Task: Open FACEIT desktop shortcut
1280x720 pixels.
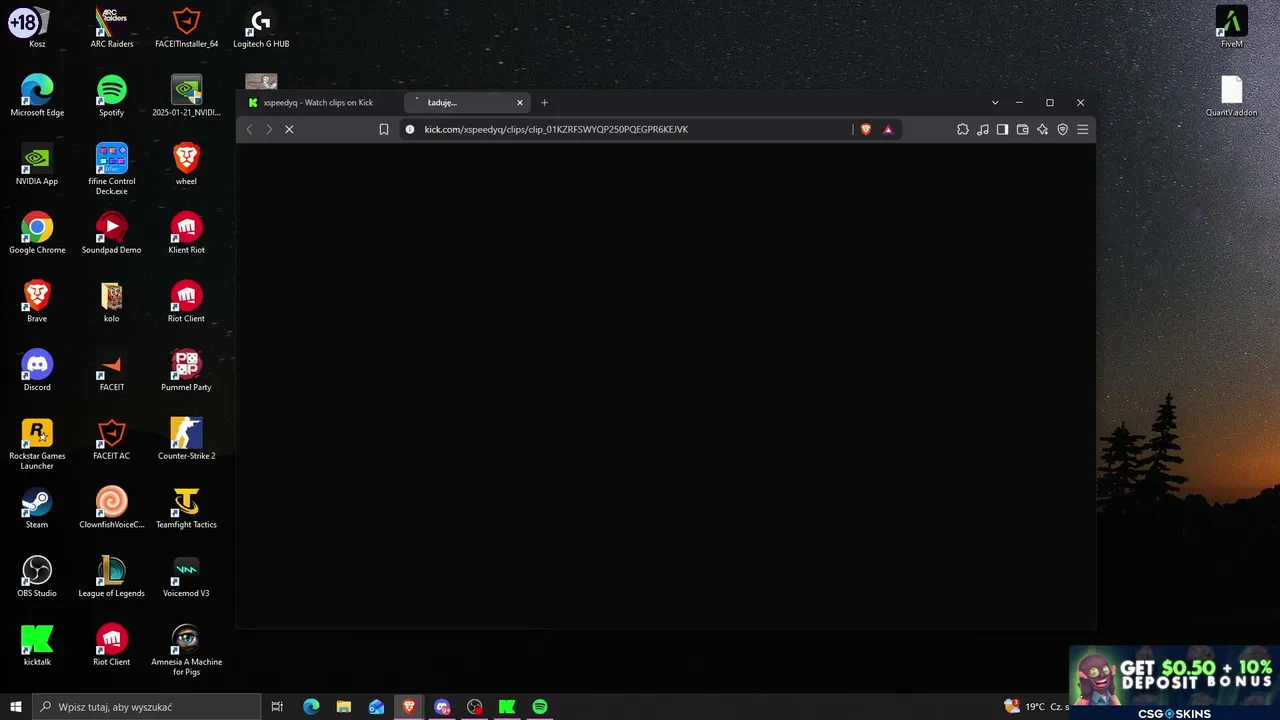Action: click(112, 371)
